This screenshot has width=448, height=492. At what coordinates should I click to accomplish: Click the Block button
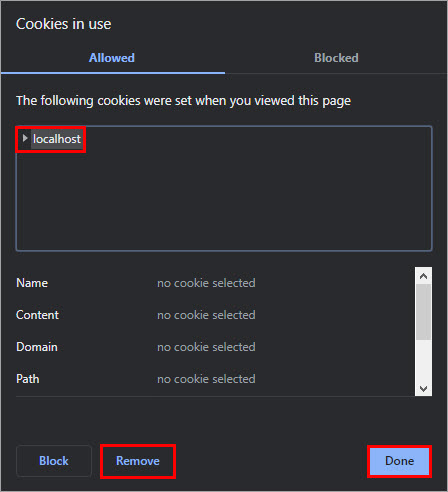point(54,461)
